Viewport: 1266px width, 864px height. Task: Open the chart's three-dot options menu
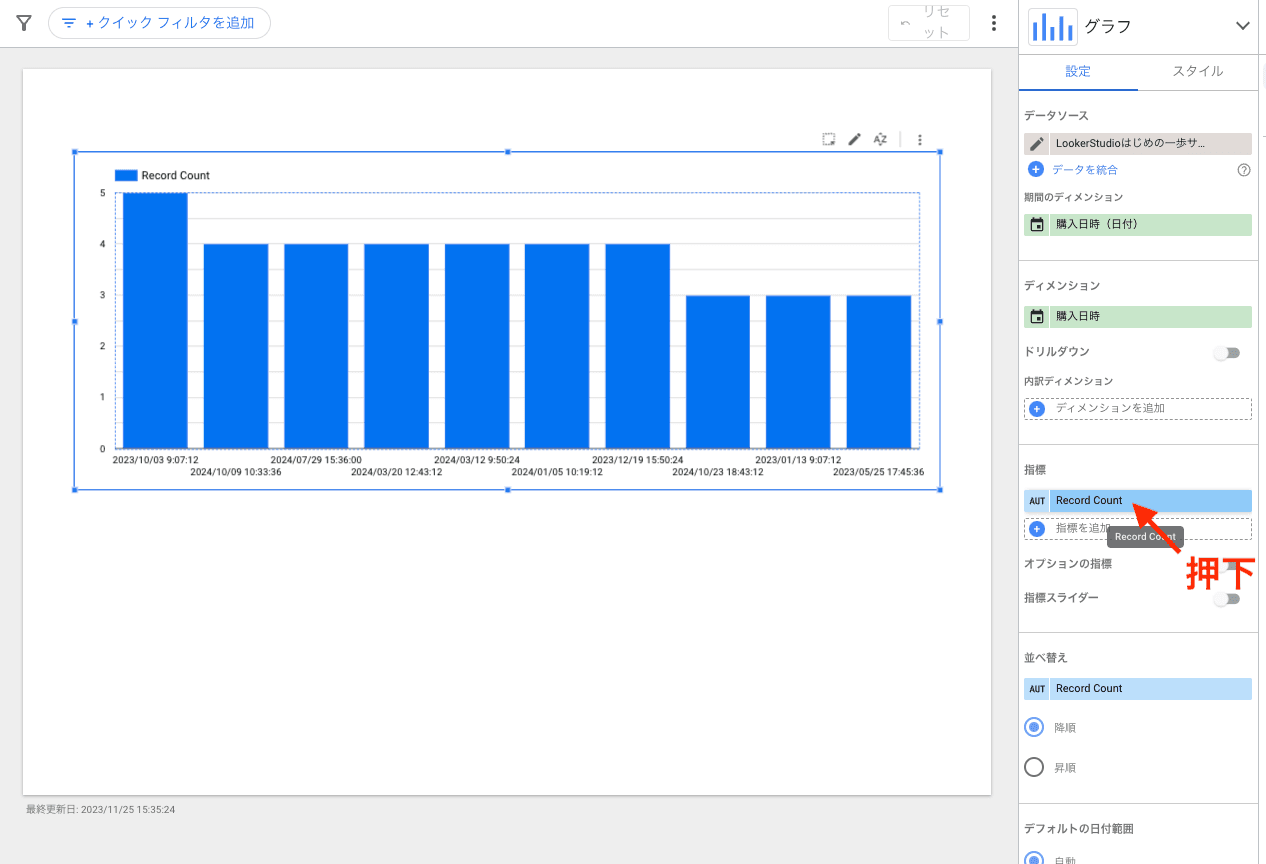tap(920, 140)
